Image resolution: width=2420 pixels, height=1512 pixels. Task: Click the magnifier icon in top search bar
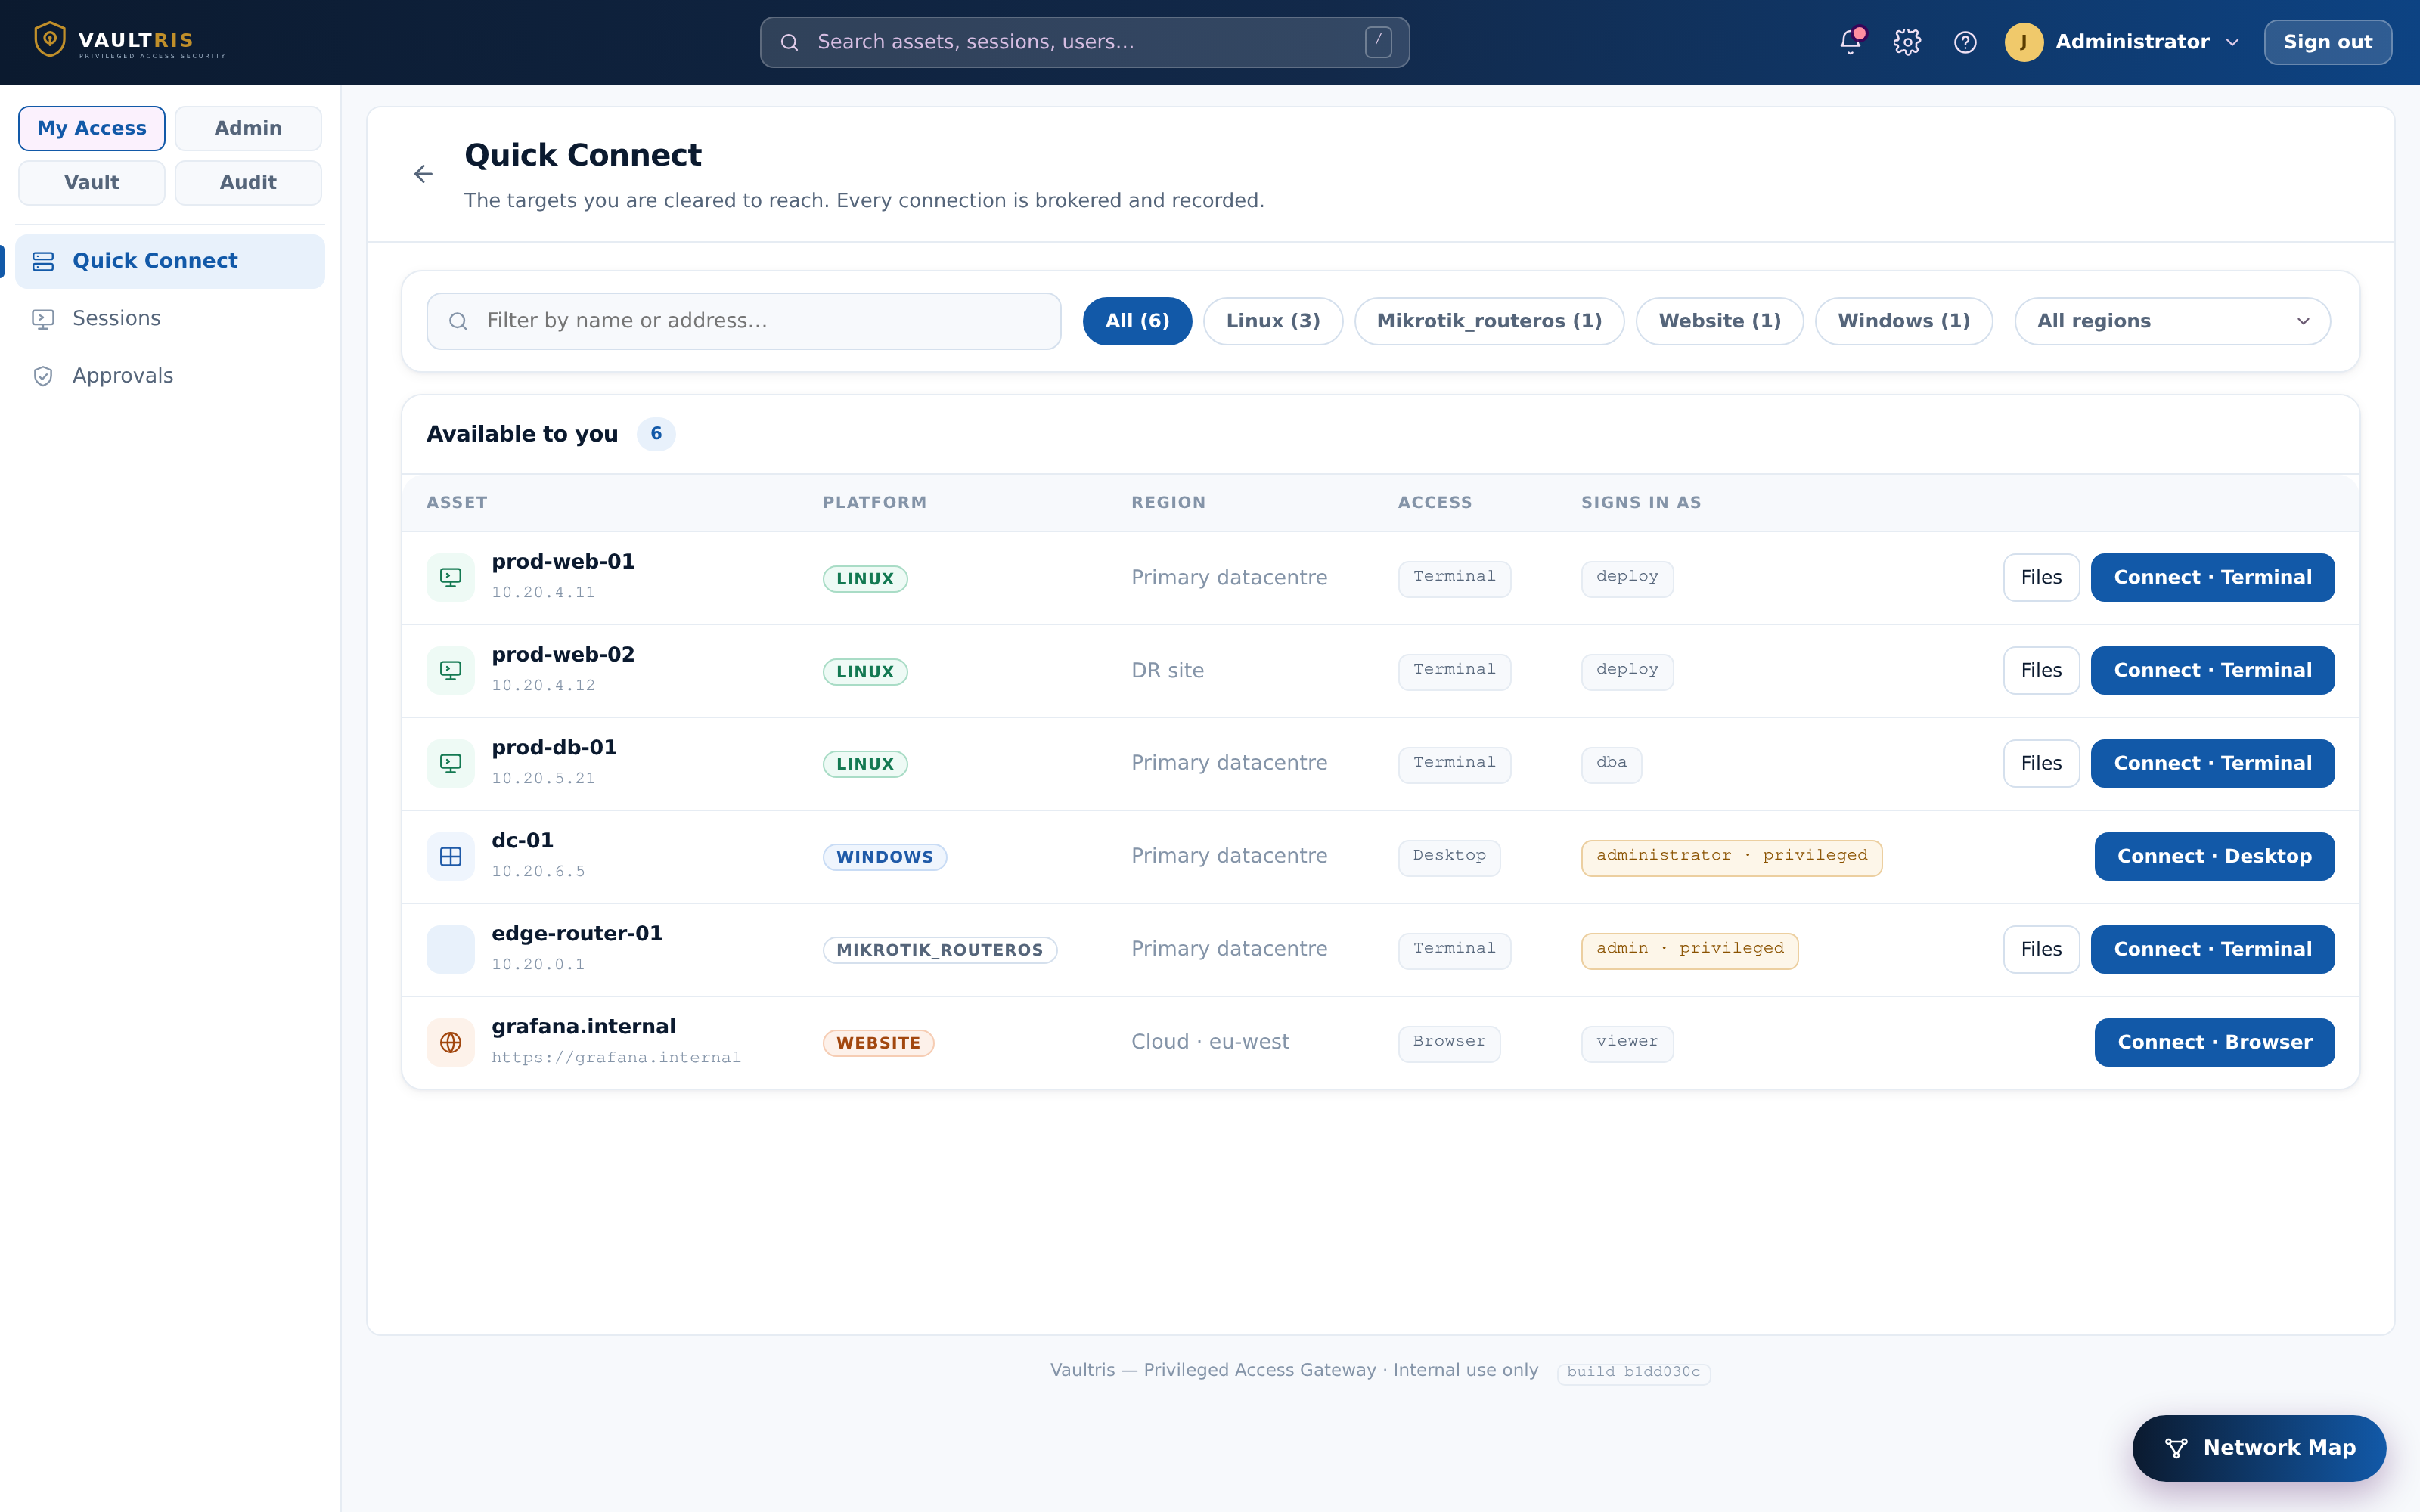(789, 42)
